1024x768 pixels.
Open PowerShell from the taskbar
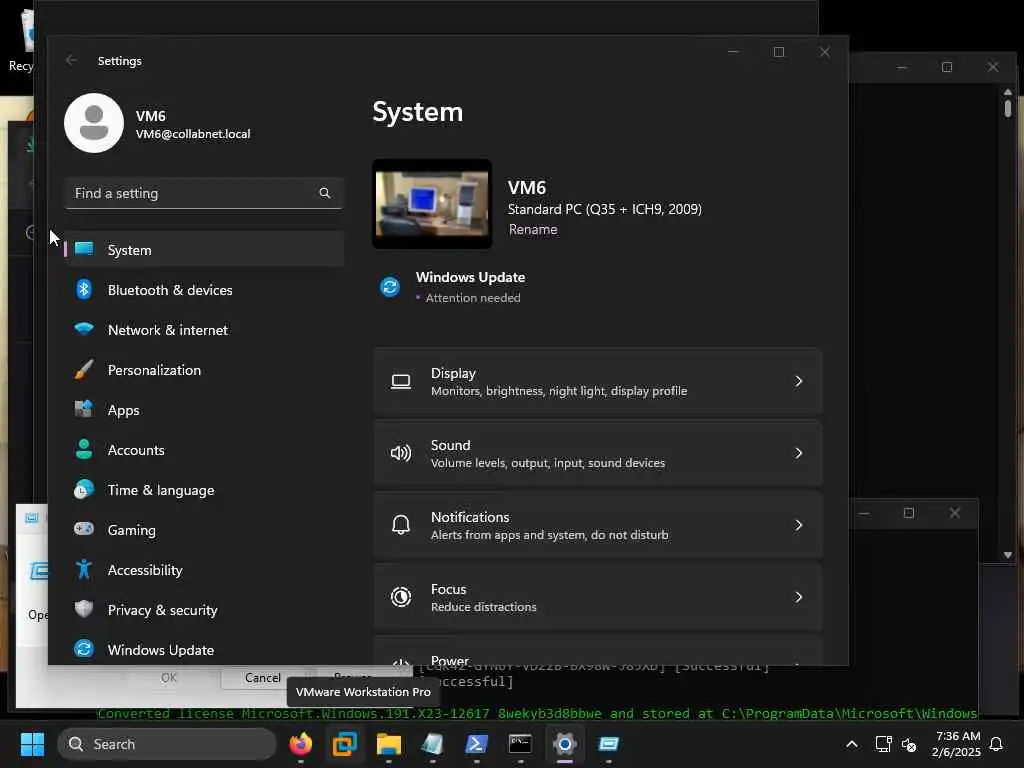pyautogui.click(x=476, y=744)
